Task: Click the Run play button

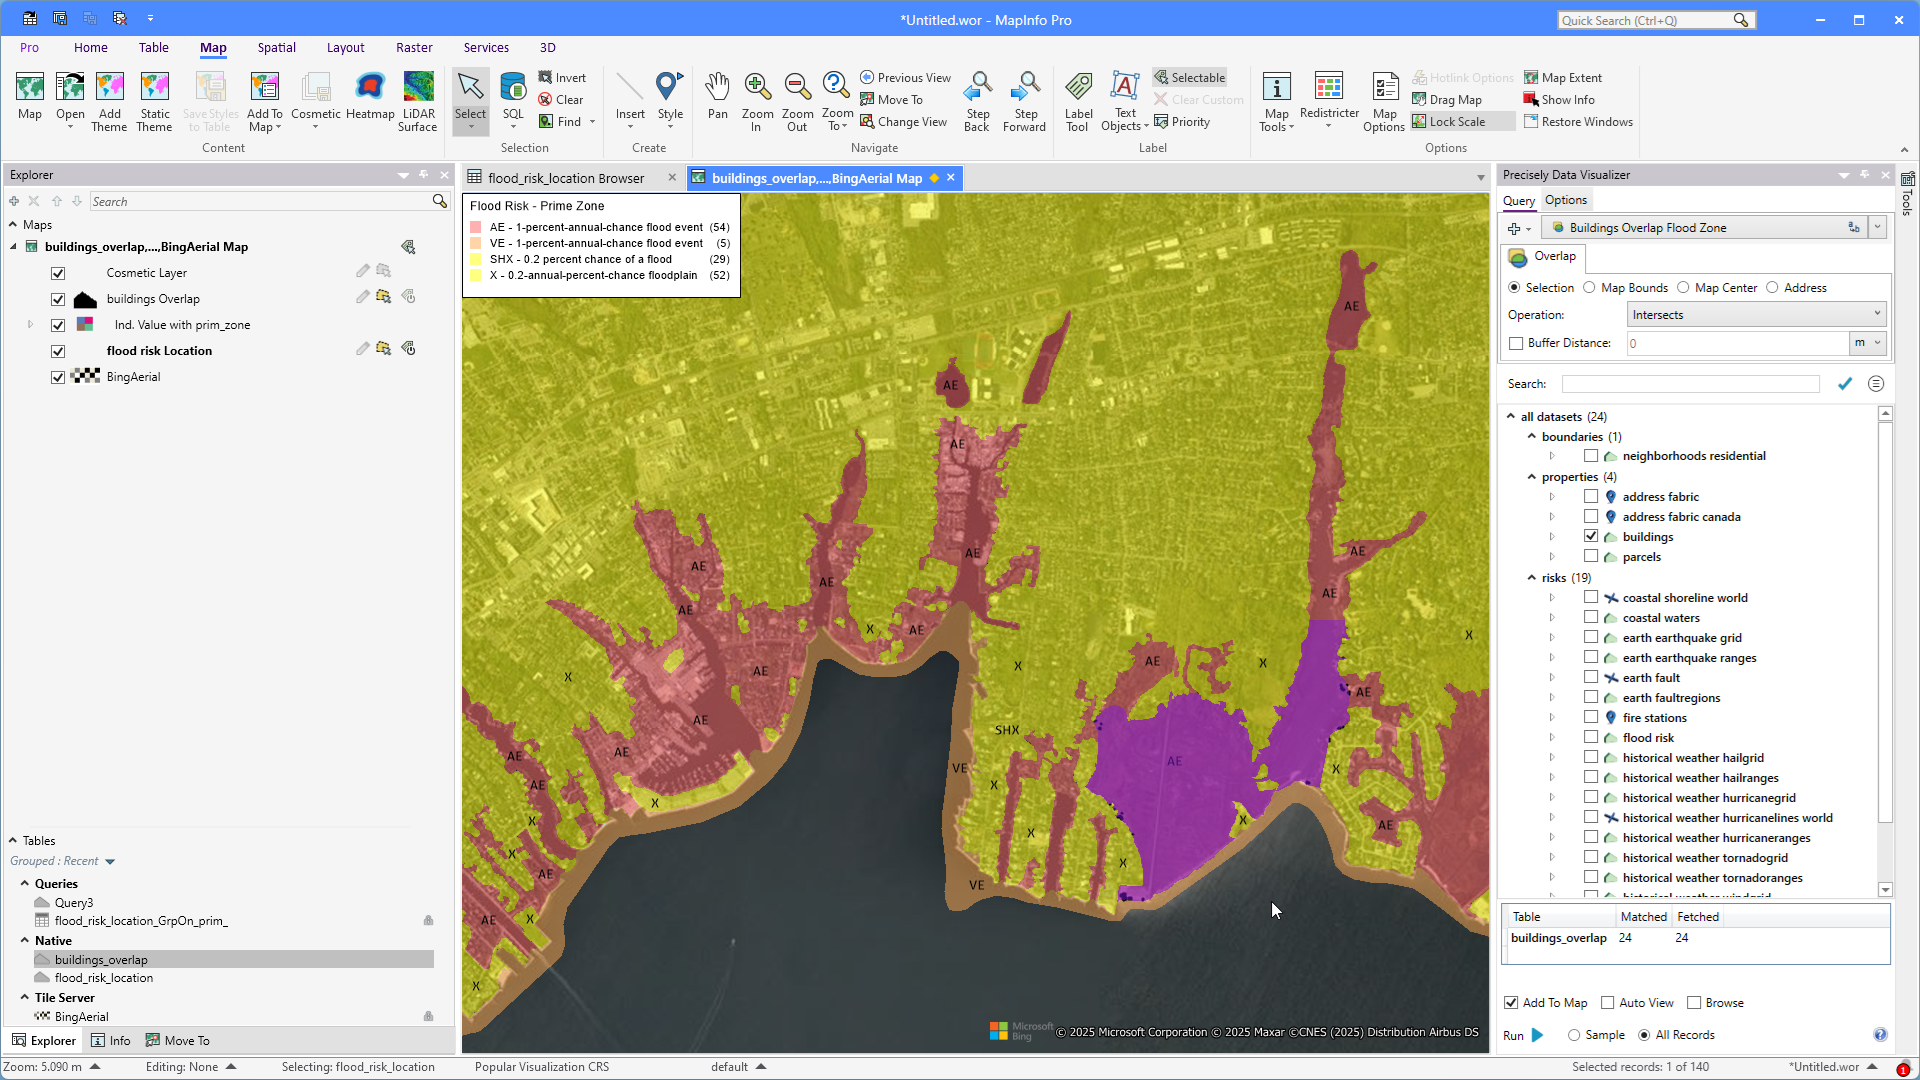Action: pyautogui.click(x=1537, y=1035)
